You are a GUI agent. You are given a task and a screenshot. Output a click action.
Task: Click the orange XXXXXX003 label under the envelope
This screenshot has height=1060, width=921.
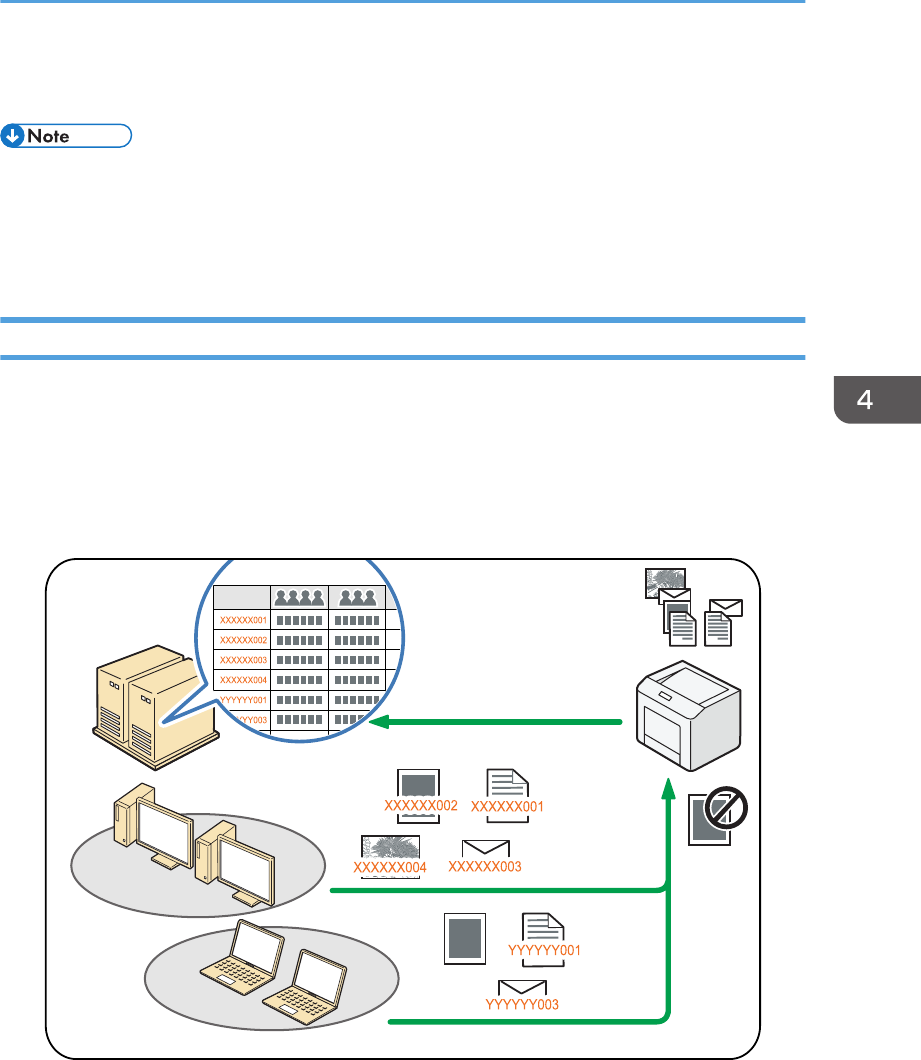coord(485,867)
